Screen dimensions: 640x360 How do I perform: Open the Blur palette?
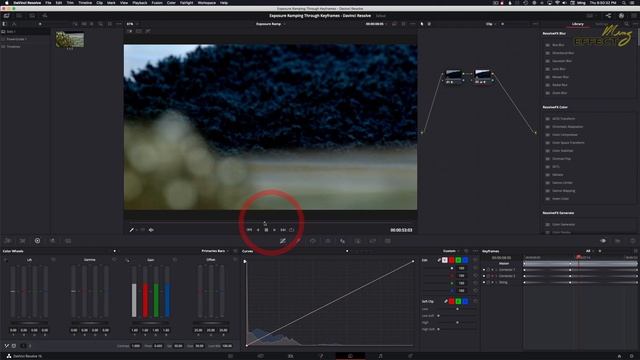(342, 241)
